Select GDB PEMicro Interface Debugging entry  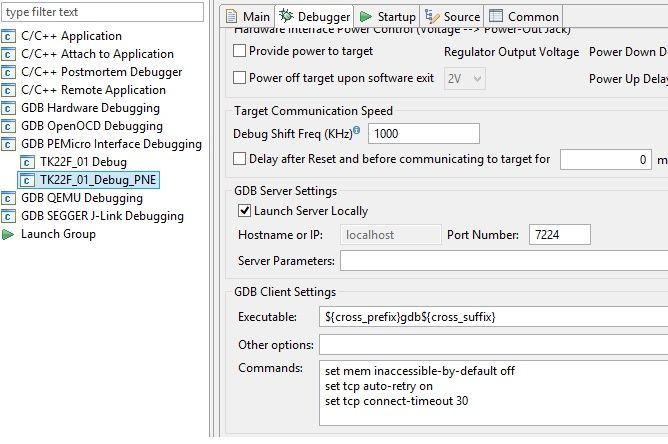[x=111, y=144]
